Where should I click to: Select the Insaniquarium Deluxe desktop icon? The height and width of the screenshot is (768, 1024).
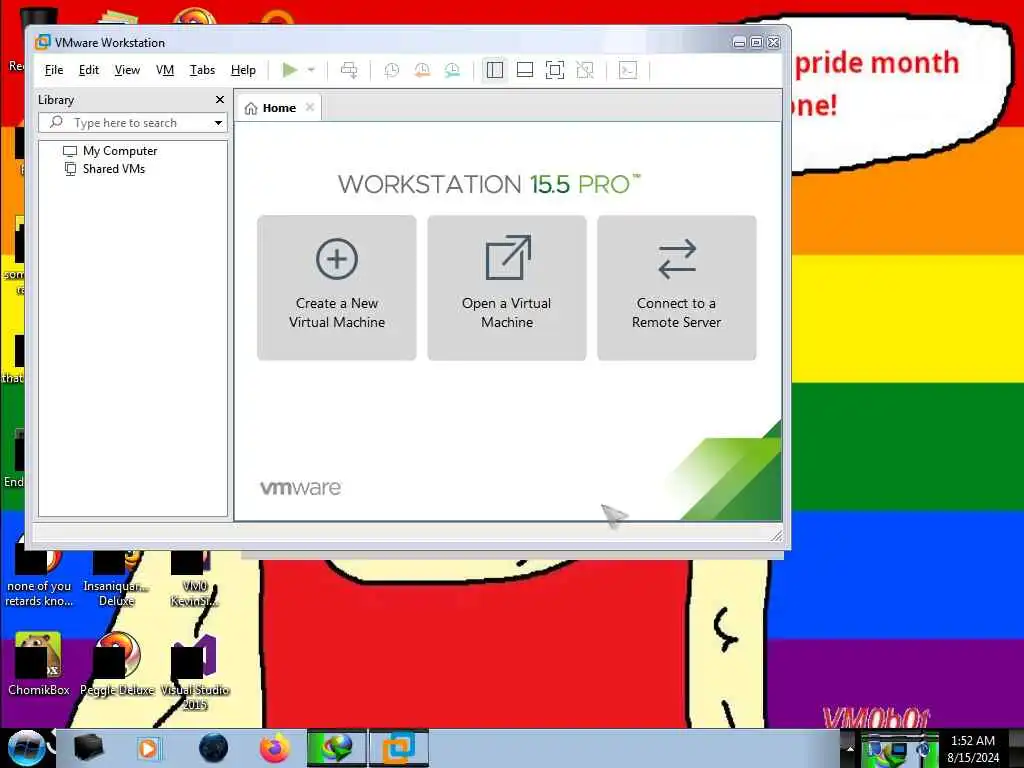point(116,579)
